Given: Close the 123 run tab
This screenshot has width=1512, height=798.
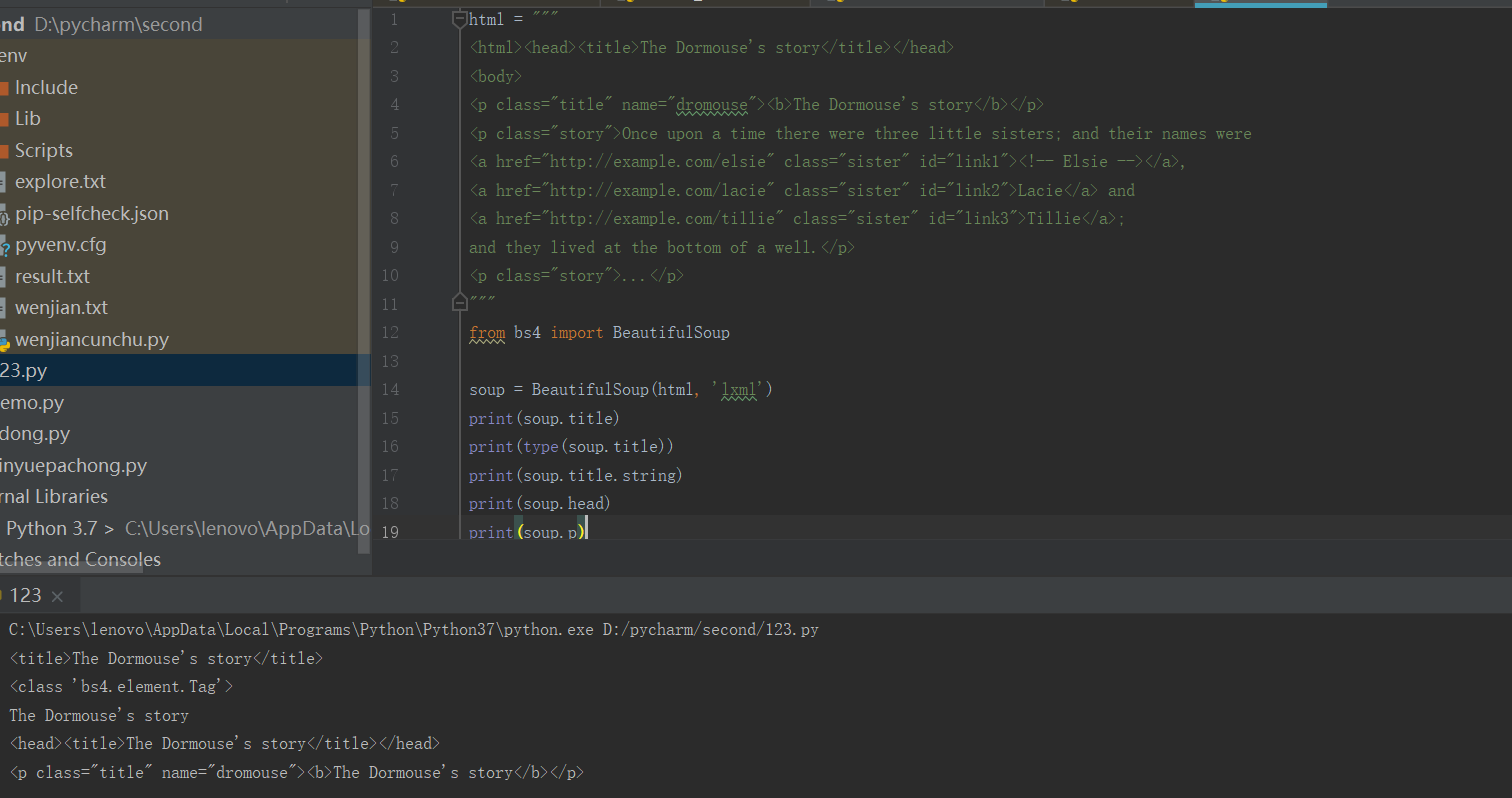Looking at the screenshot, I should [x=57, y=596].
